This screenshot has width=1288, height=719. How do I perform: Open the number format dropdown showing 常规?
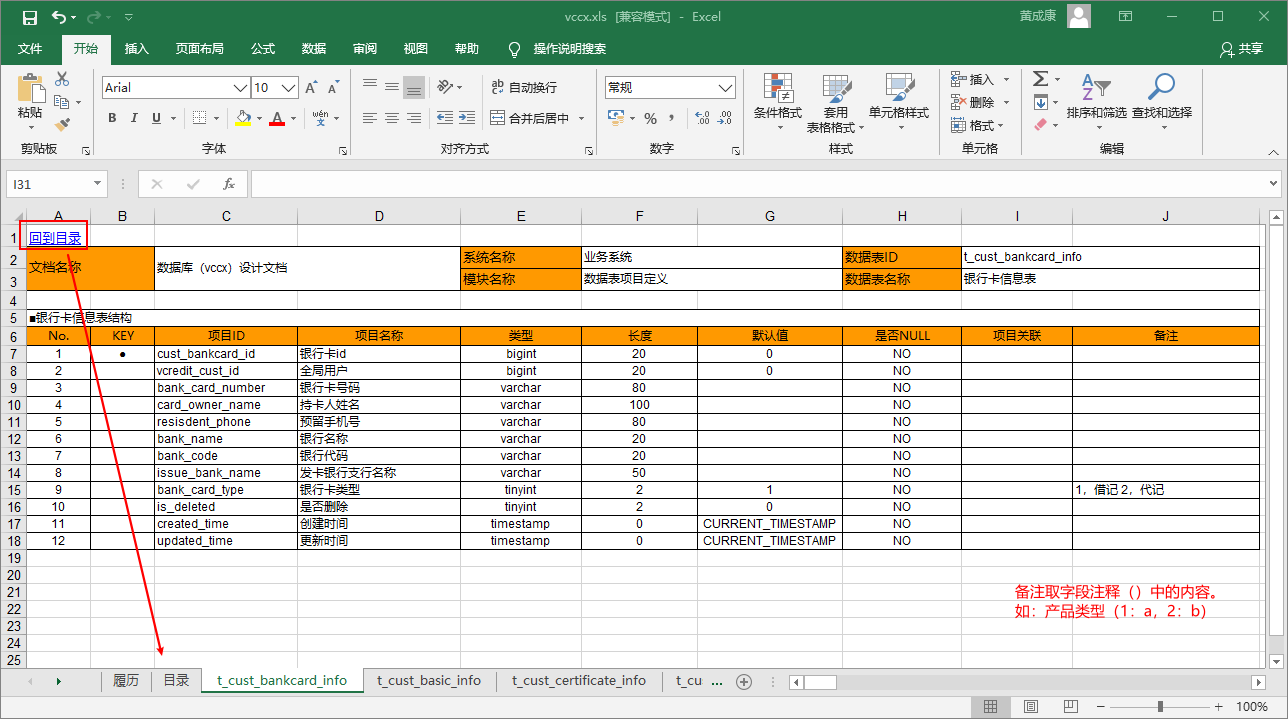(727, 87)
